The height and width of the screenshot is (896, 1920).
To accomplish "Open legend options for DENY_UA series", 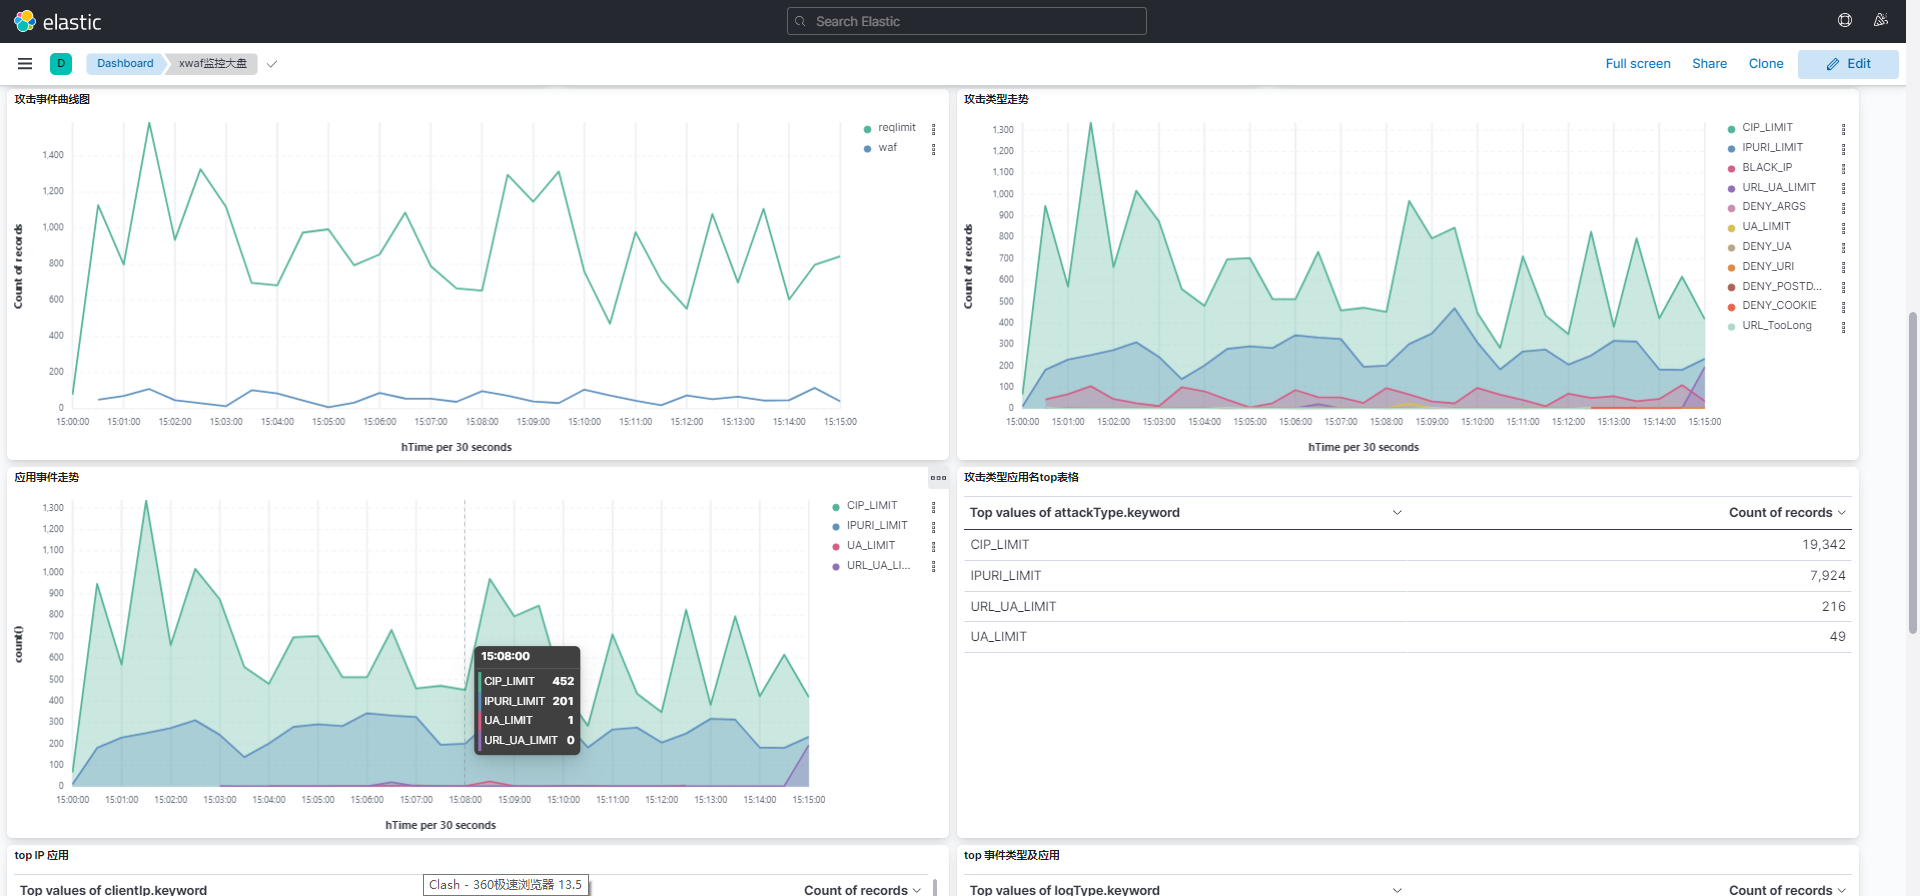I will pyautogui.click(x=1843, y=247).
